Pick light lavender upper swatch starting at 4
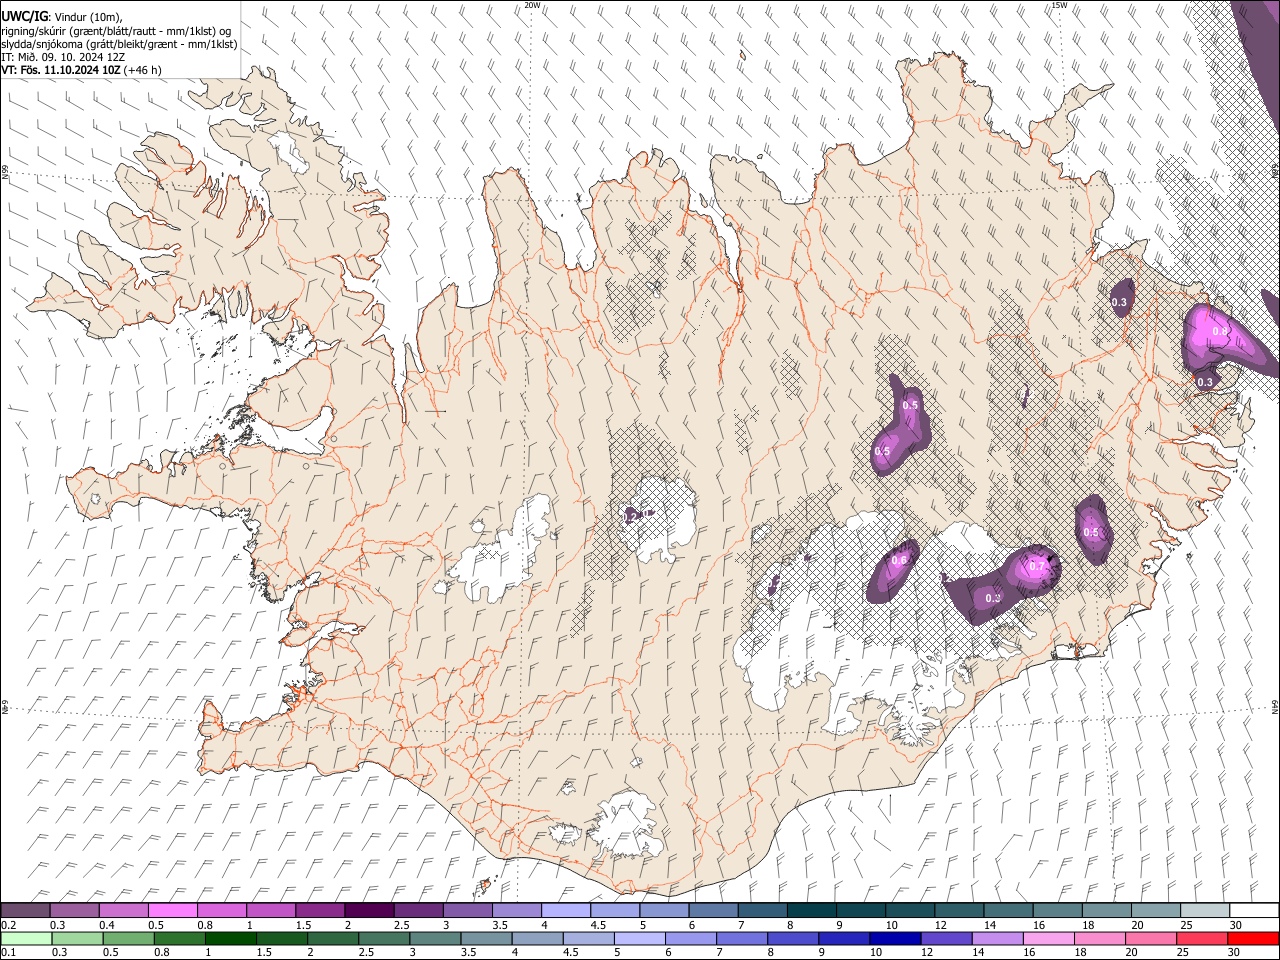The height and width of the screenshot is (960, 1280). click(x=565, y=911)
